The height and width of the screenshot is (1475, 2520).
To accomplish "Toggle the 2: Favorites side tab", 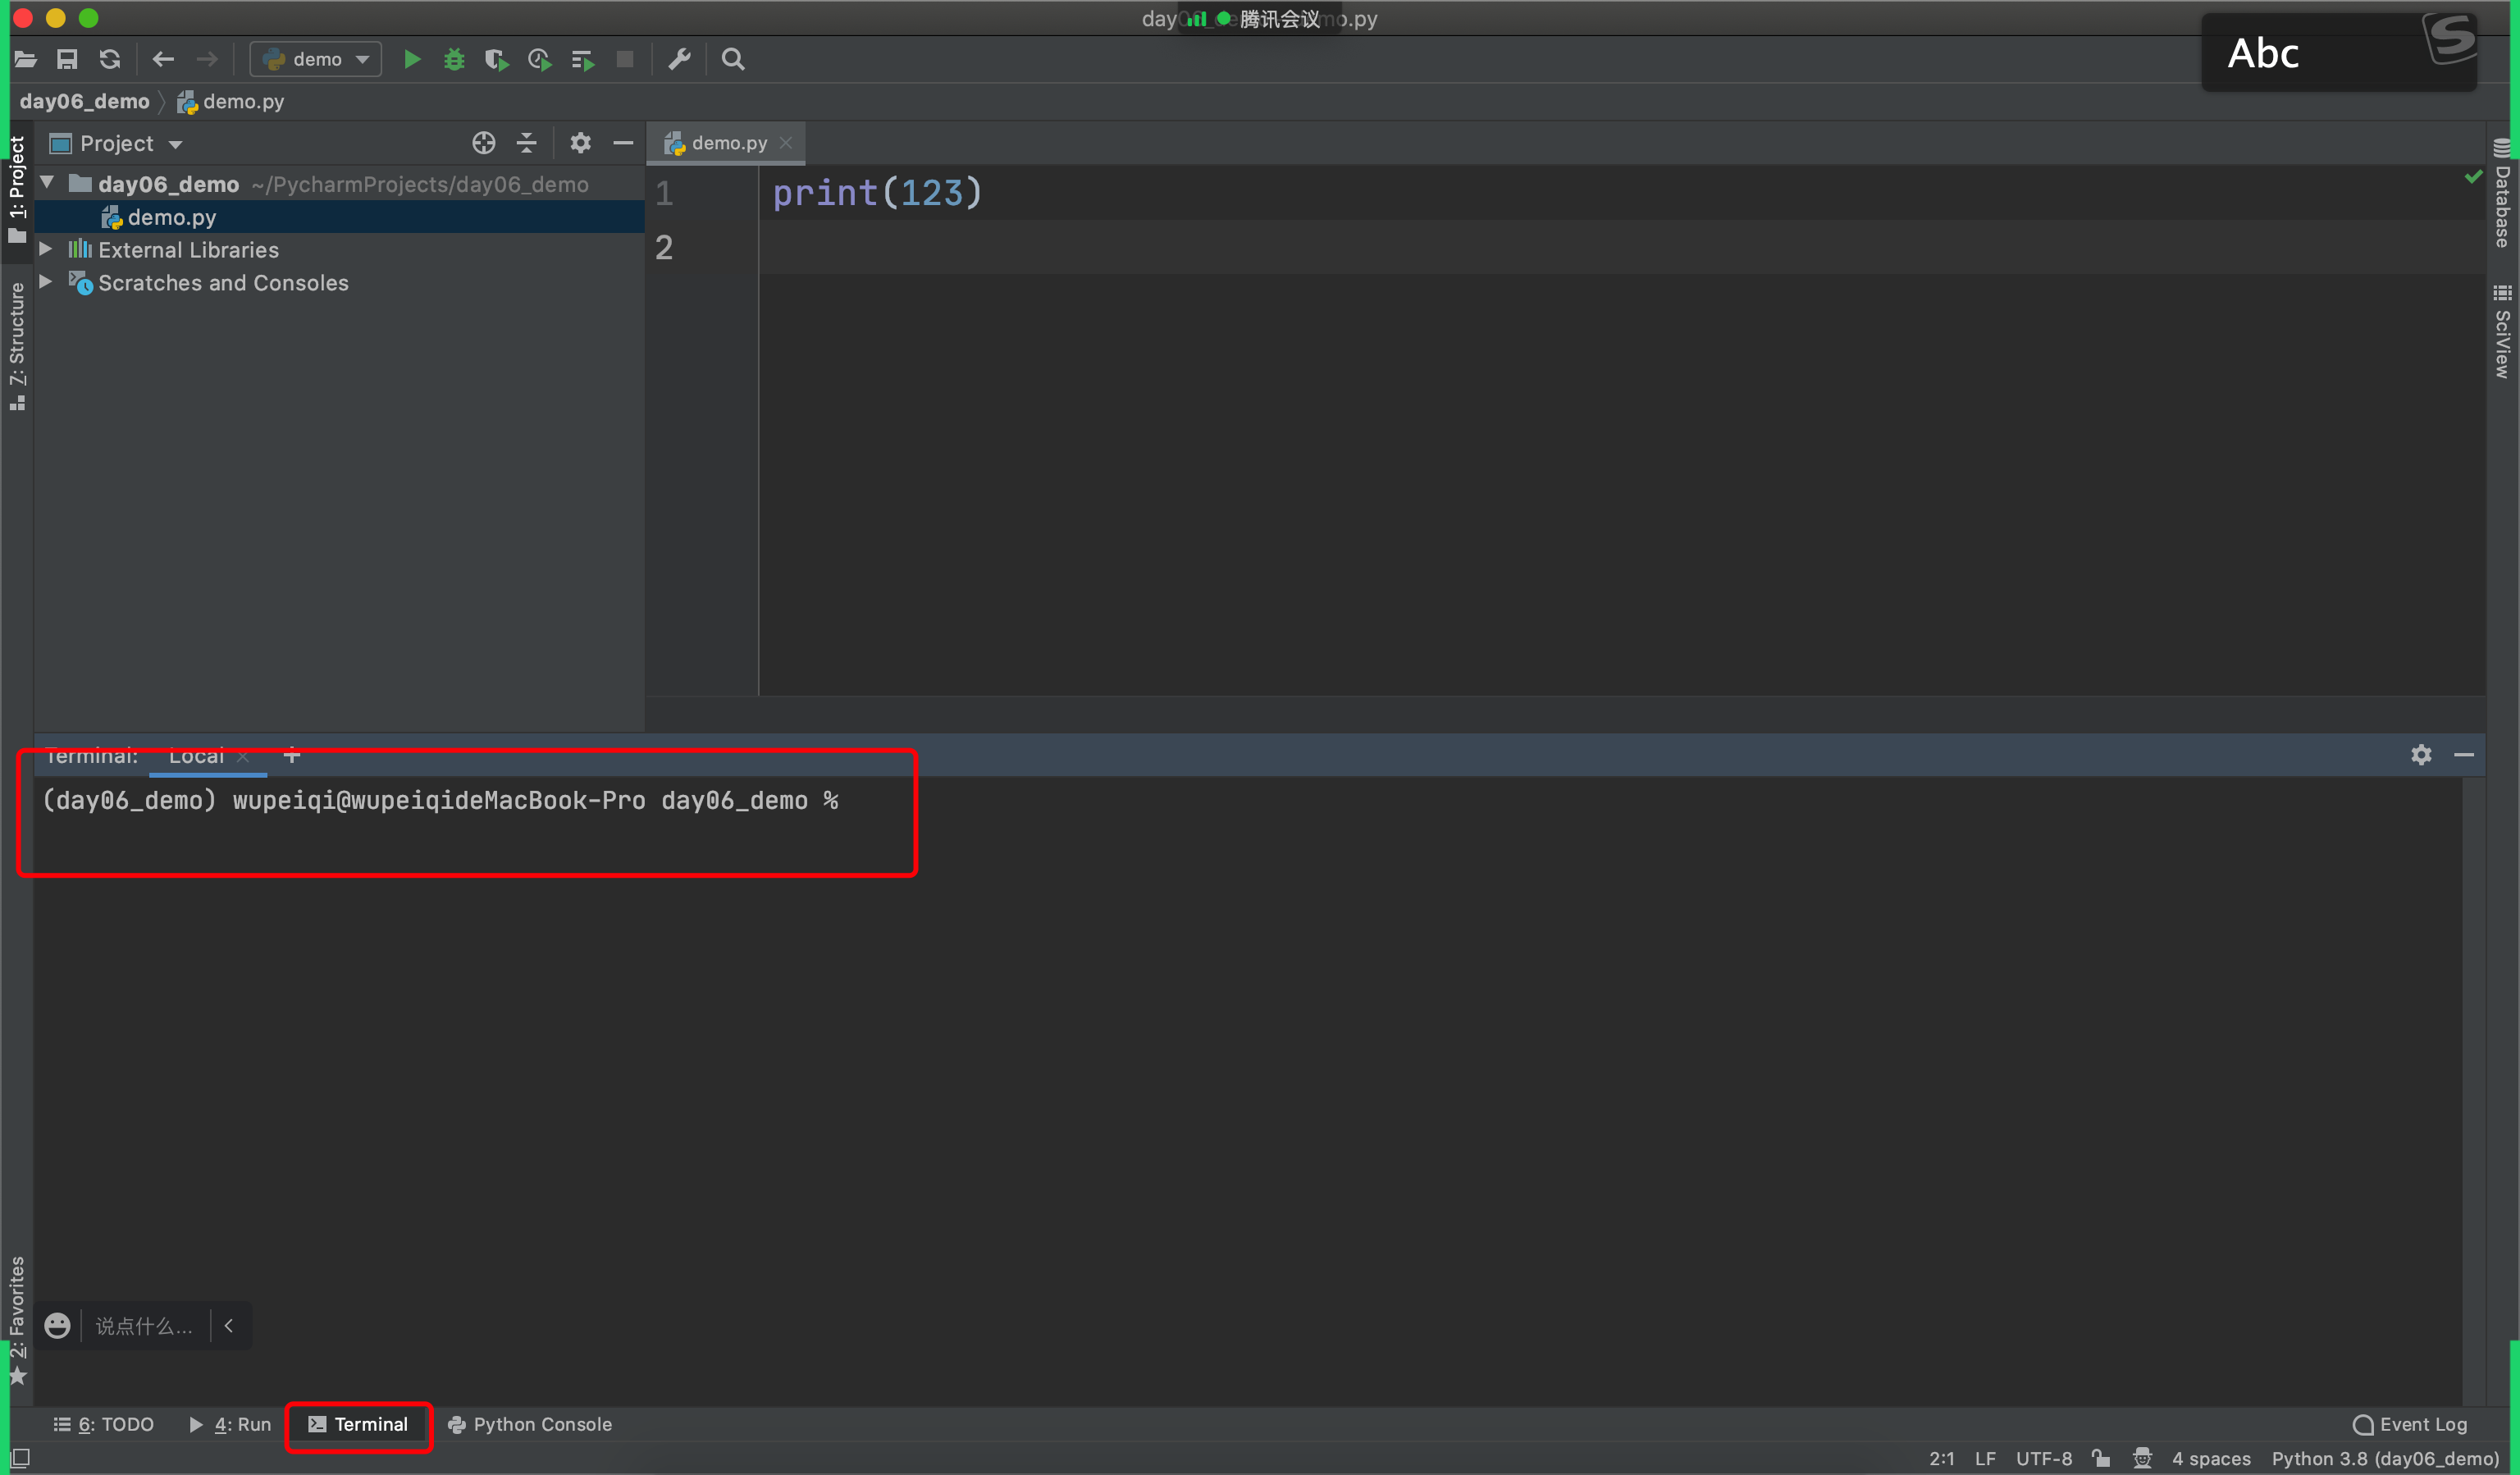I will click(17, 1320).
